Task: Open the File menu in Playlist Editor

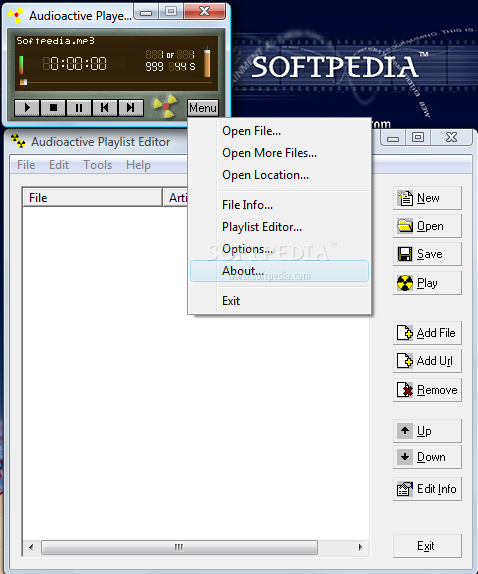Action: click(26, 165)
